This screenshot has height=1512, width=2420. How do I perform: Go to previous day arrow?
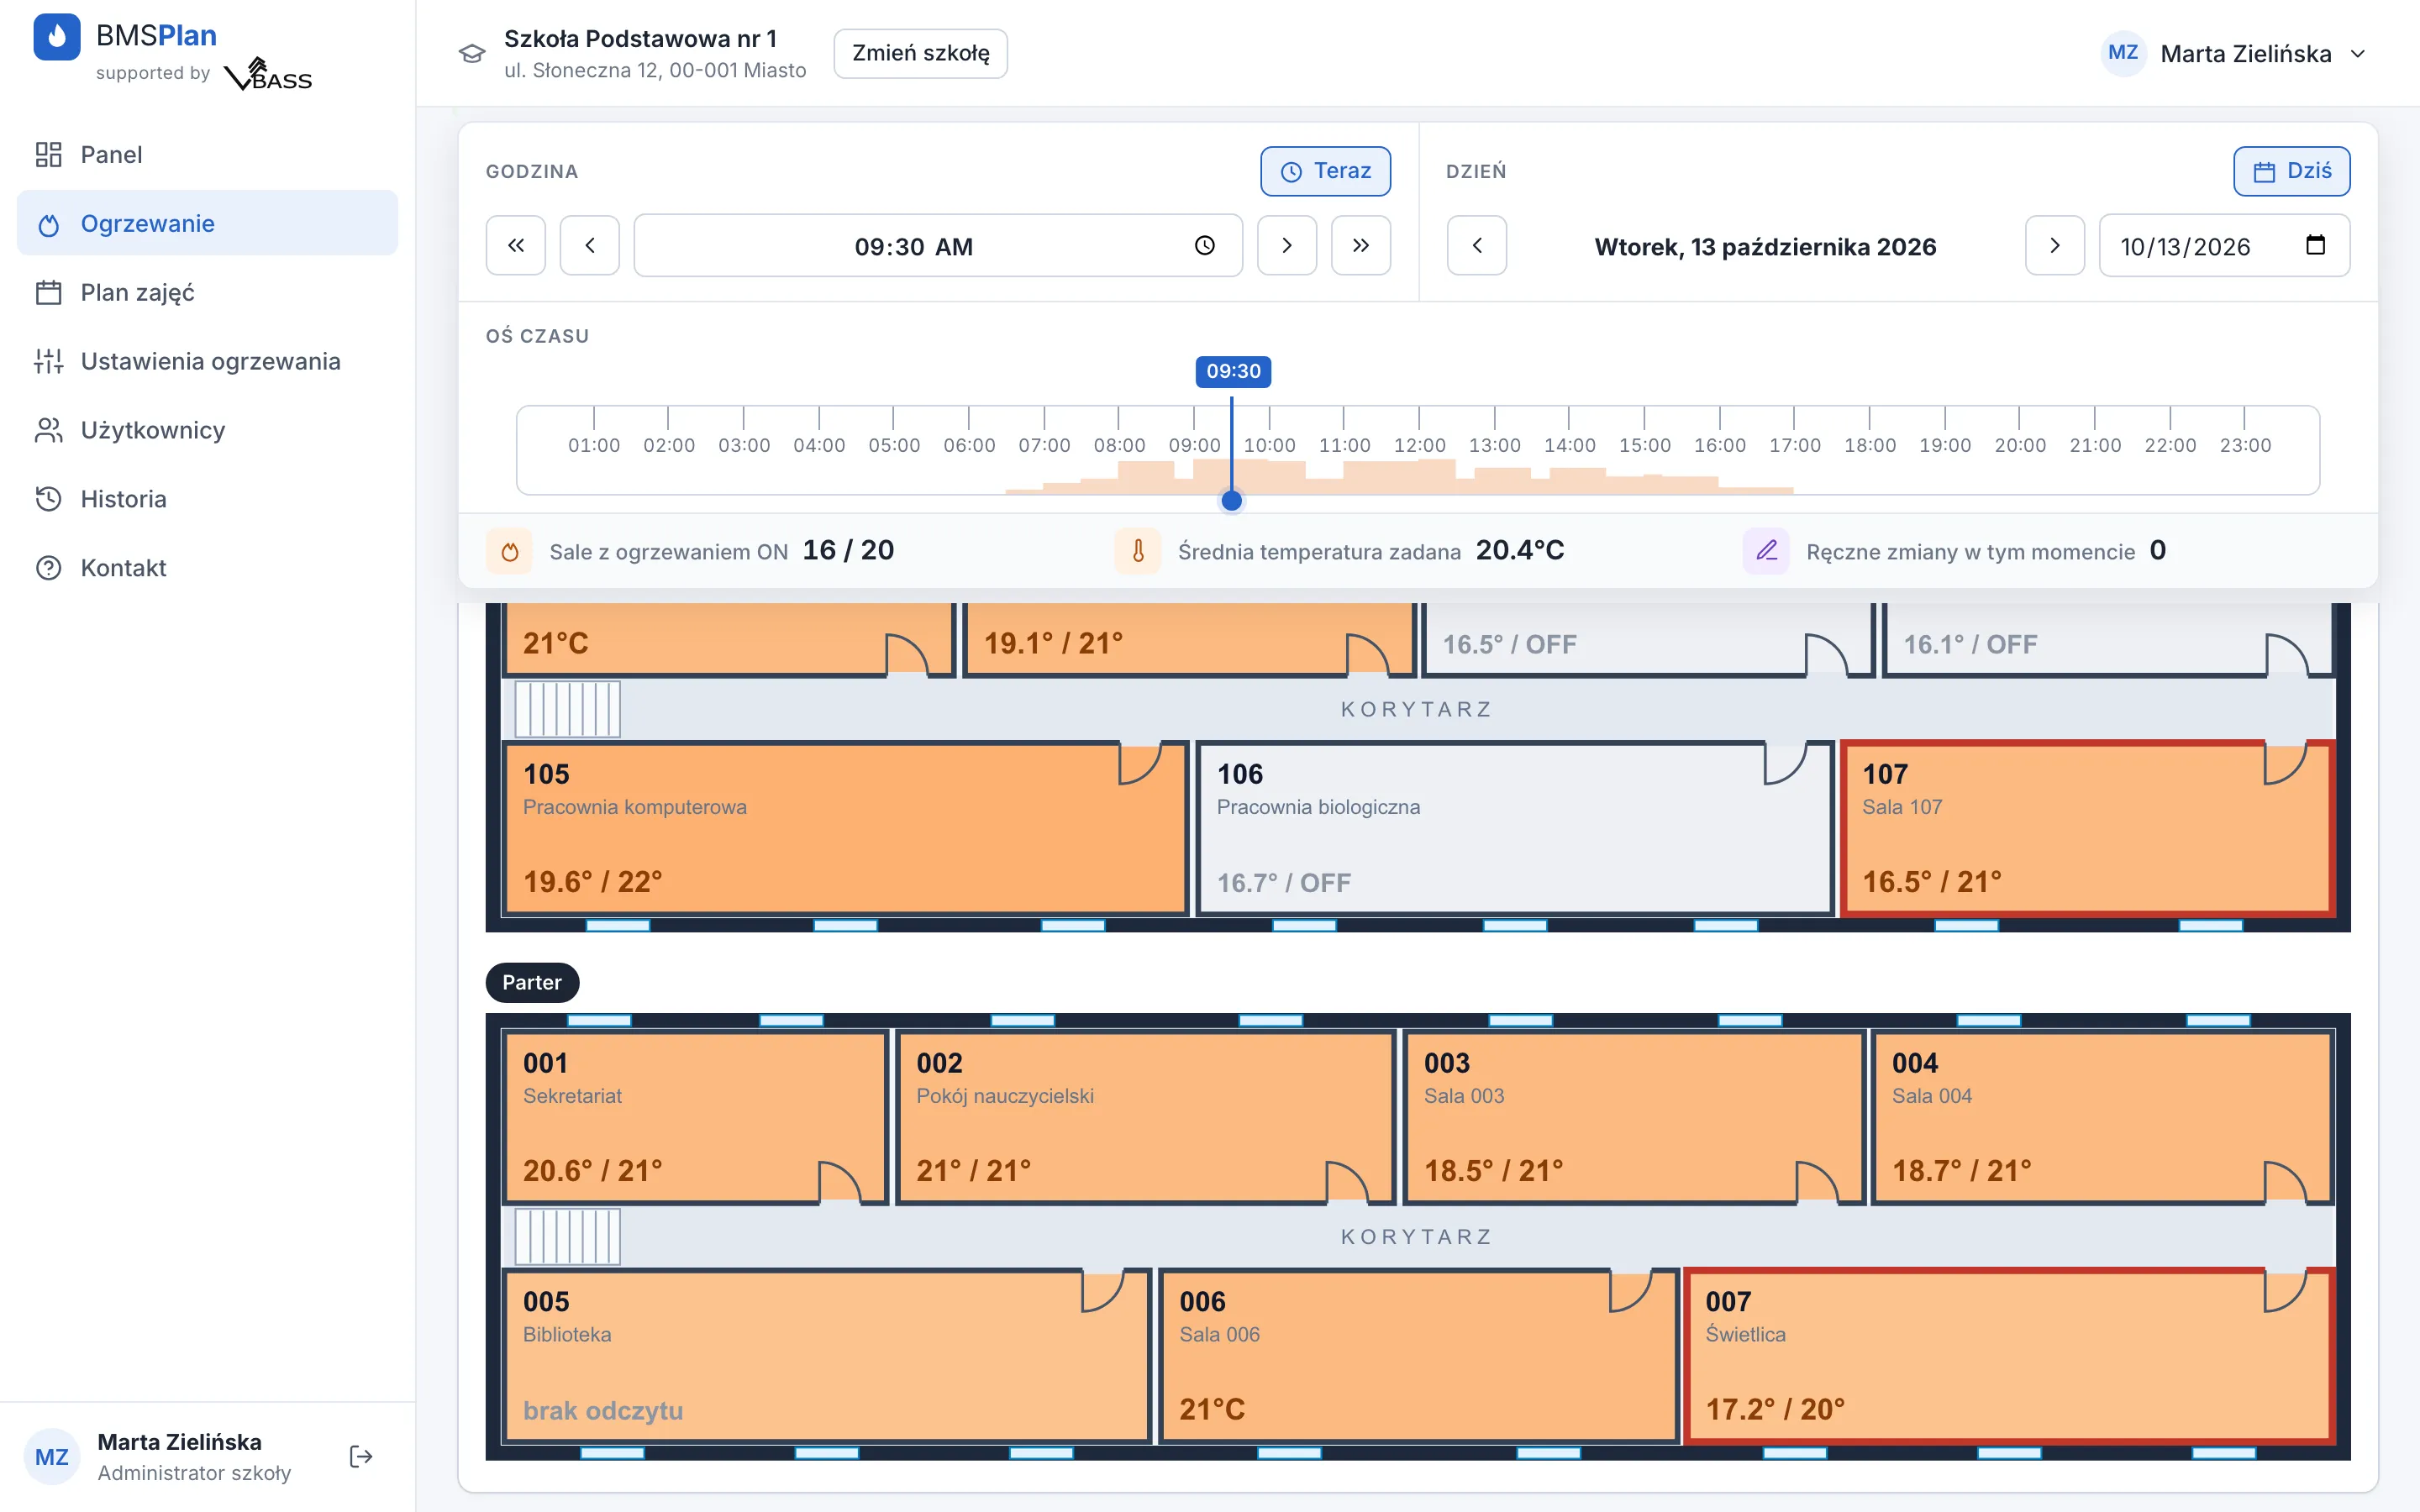coord(1477,245)
